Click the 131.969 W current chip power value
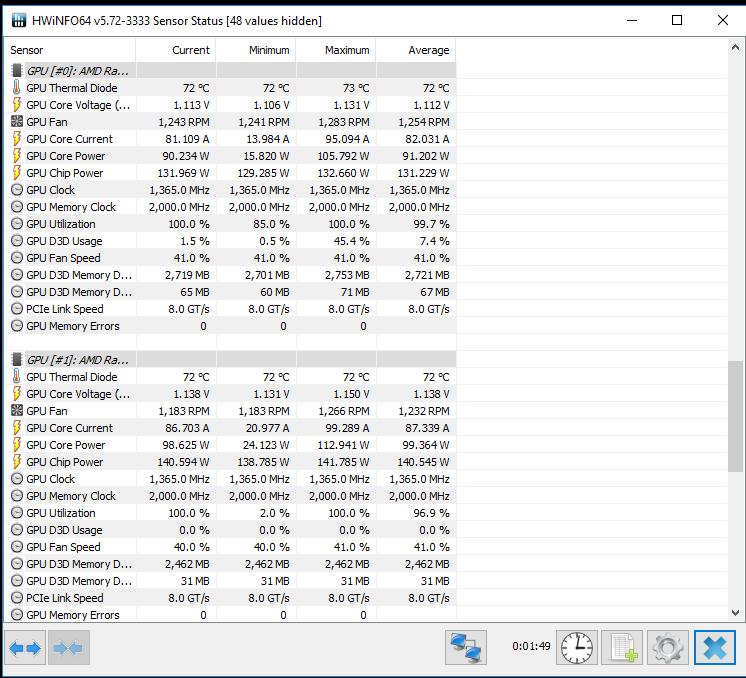 click(183, 173)
